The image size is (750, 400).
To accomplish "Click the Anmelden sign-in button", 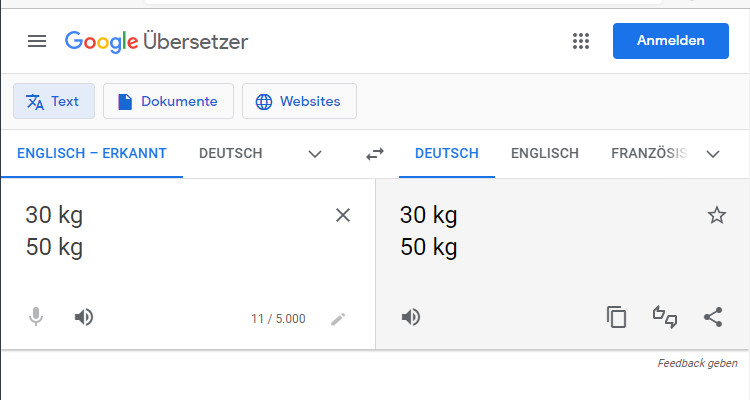I will point(671,41).
